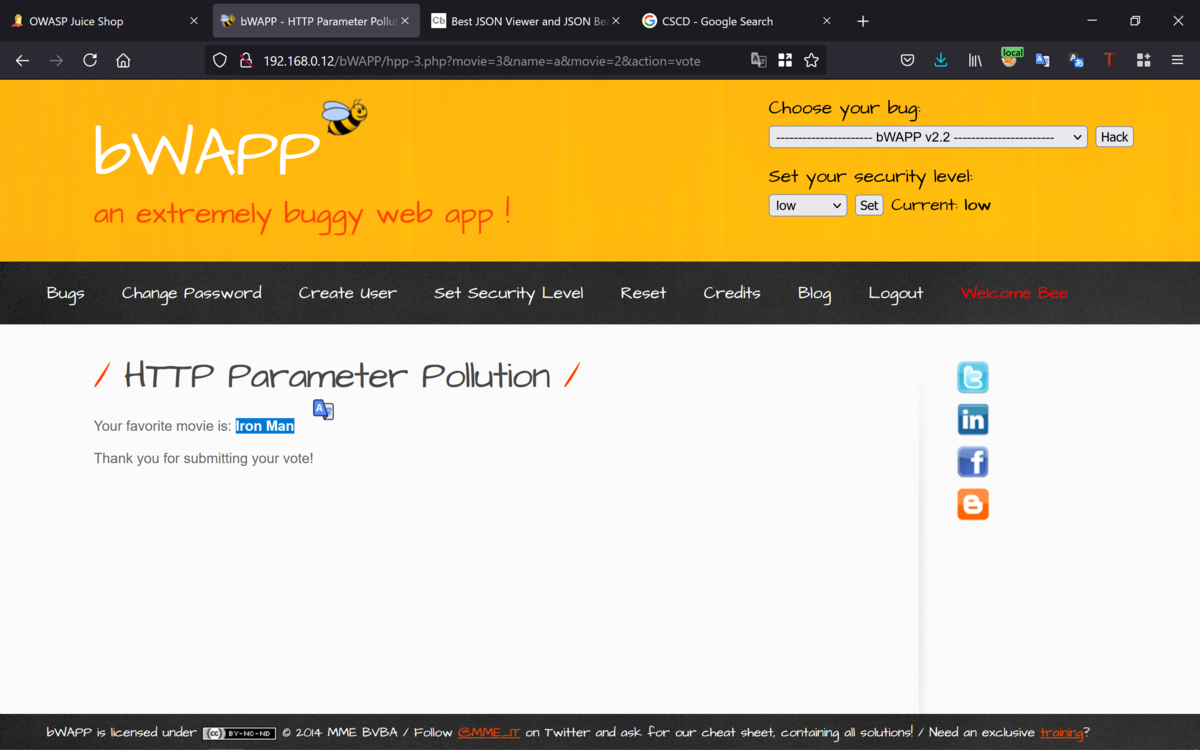Close the OWASP Juice Shop tab

[x=194, y=21]
